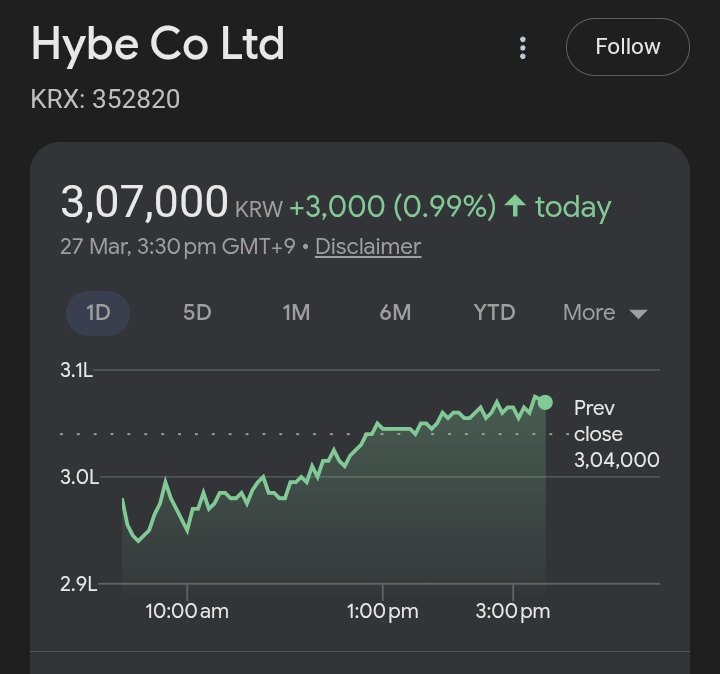Click the Prev close 3,04,000 label

click(616, 434)
